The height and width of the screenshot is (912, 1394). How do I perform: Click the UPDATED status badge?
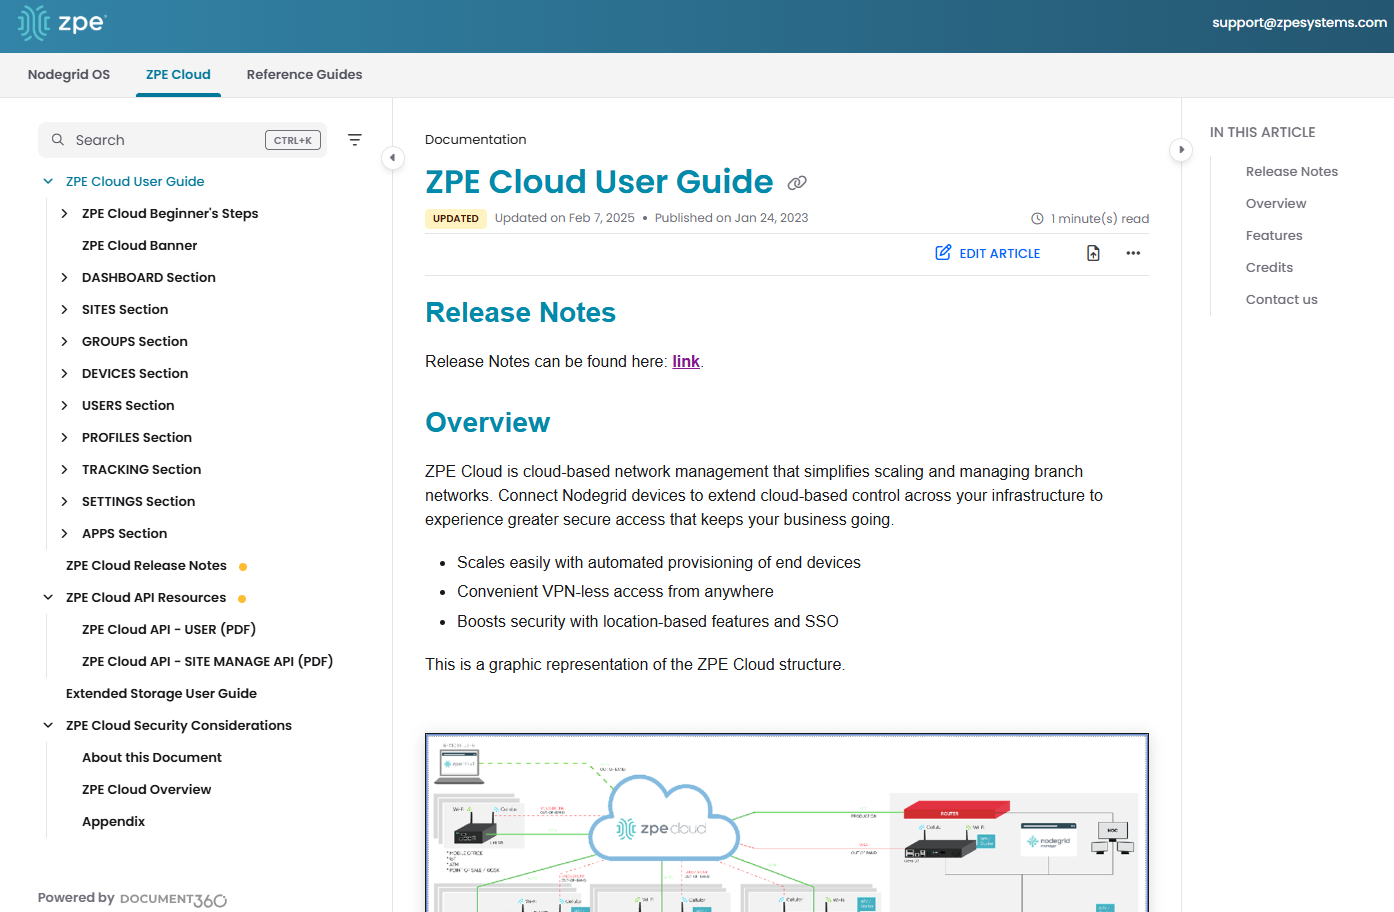point(456,218)
